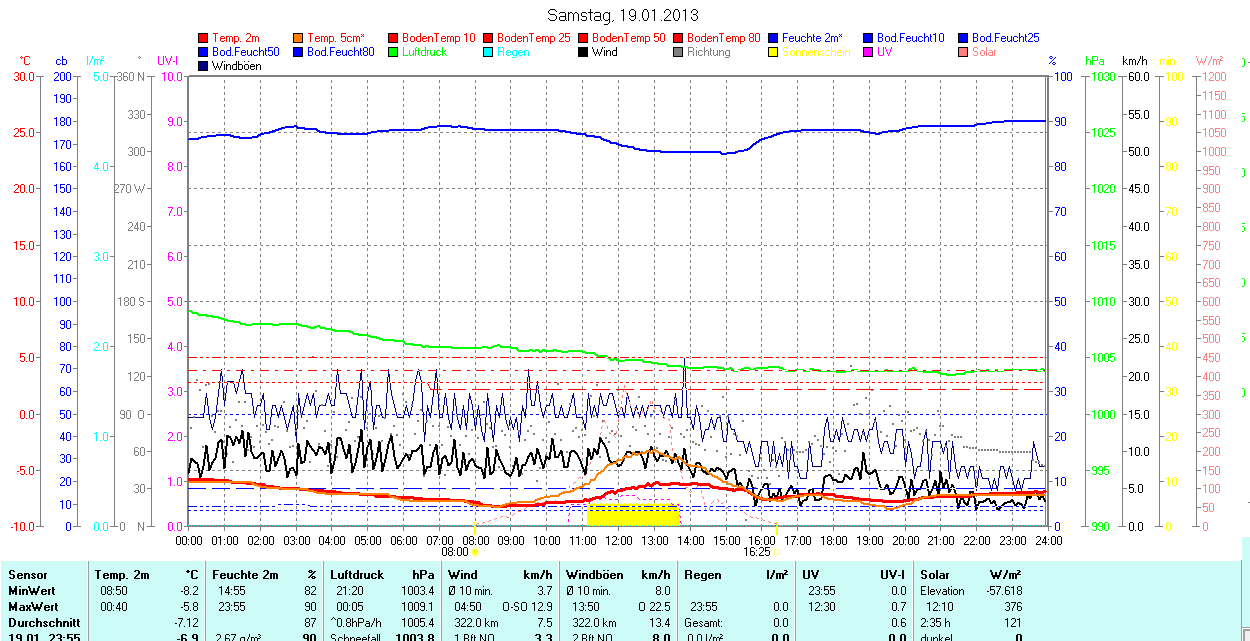Click the yellow Sonnenschein legend swatch

[774, 52]
